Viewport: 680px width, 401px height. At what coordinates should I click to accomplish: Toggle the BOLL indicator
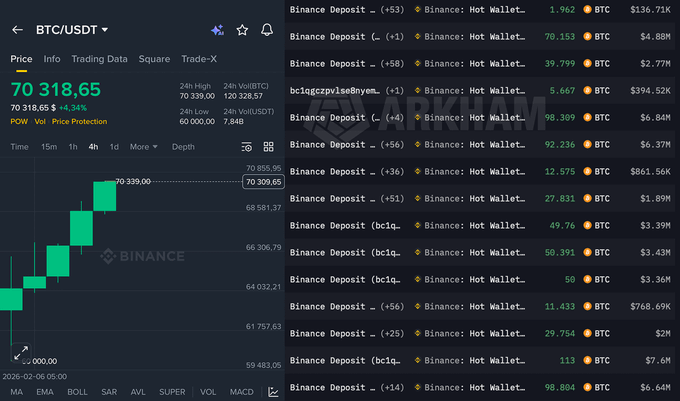coord(77,391)
